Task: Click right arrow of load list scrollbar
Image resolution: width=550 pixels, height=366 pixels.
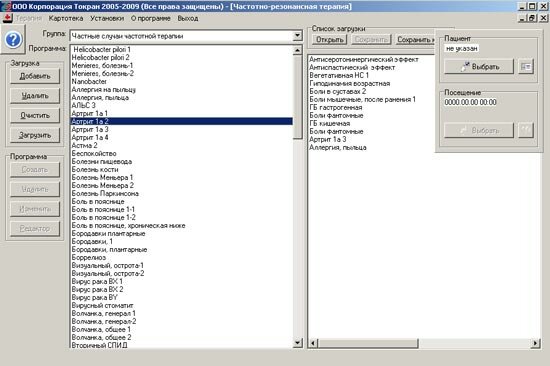Action: coord(535,343)
